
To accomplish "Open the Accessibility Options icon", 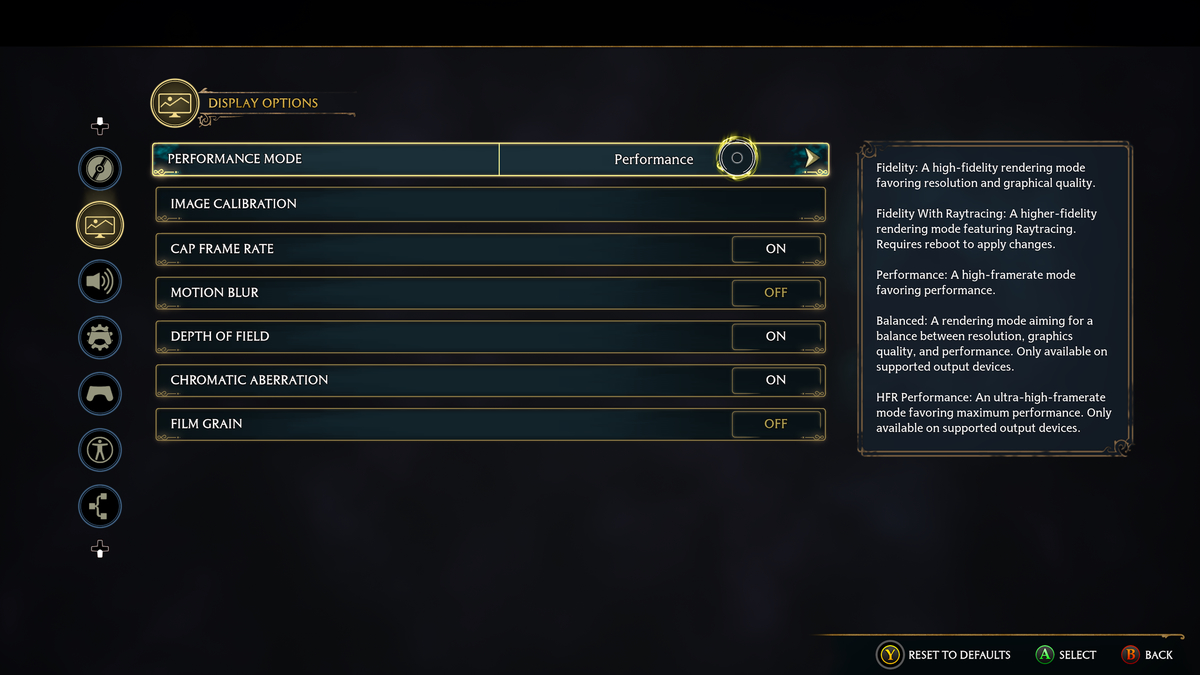I will 99,449.
